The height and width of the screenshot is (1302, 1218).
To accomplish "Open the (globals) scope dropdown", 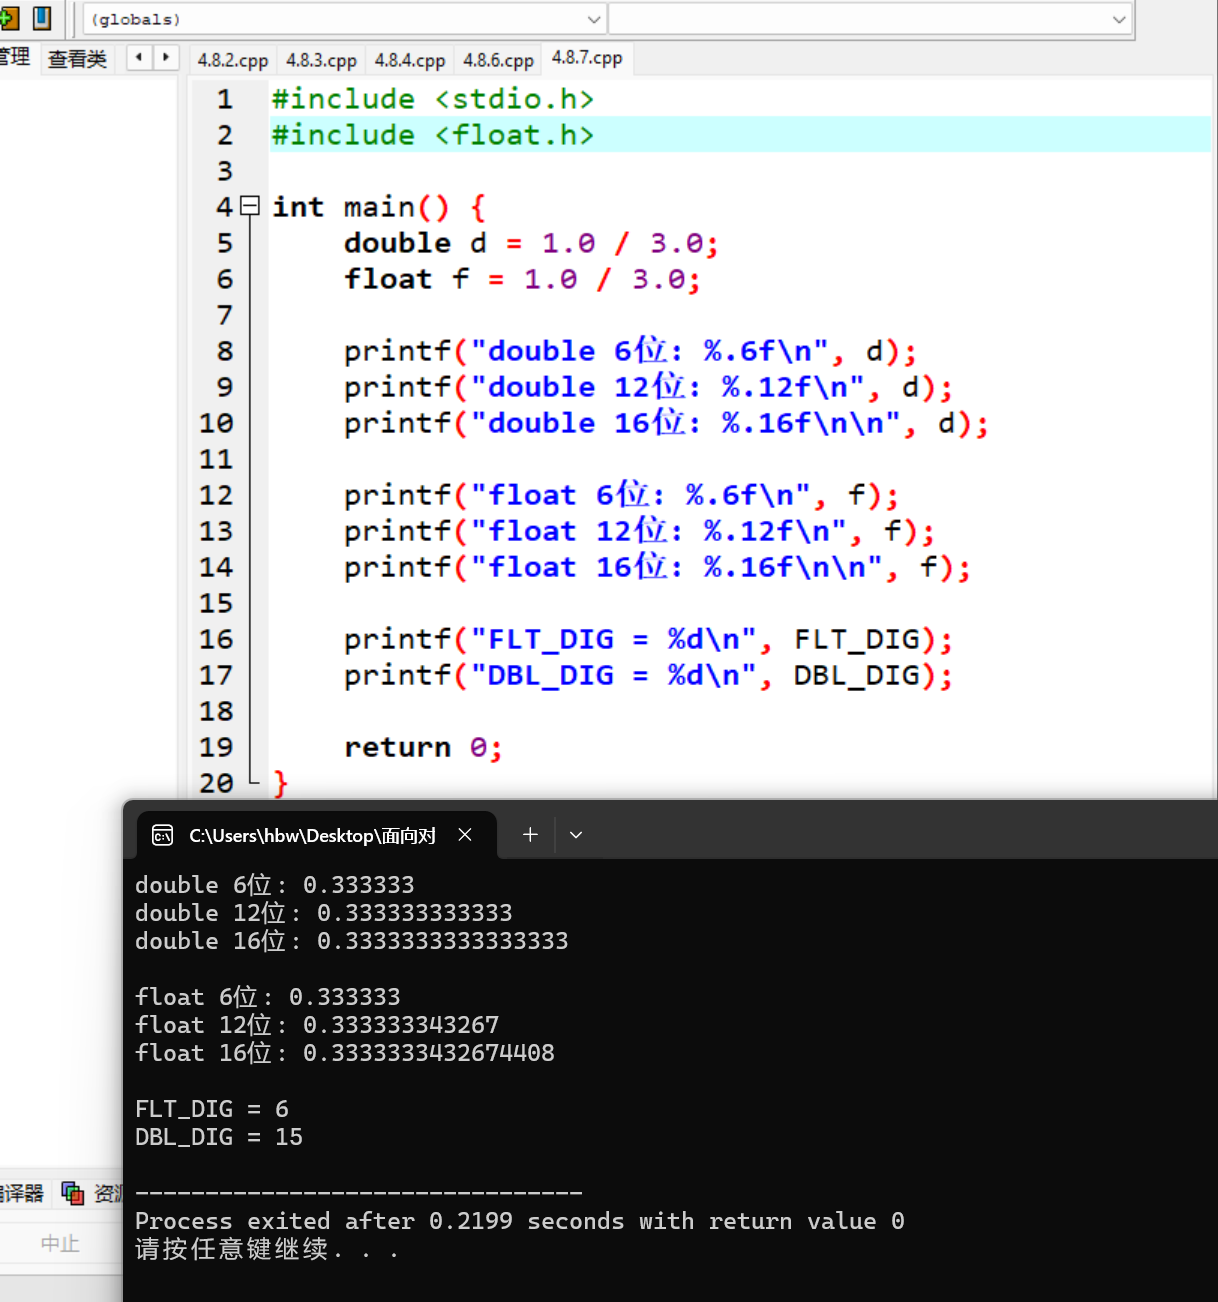I will pyautogui.click(x=344, y=19).
